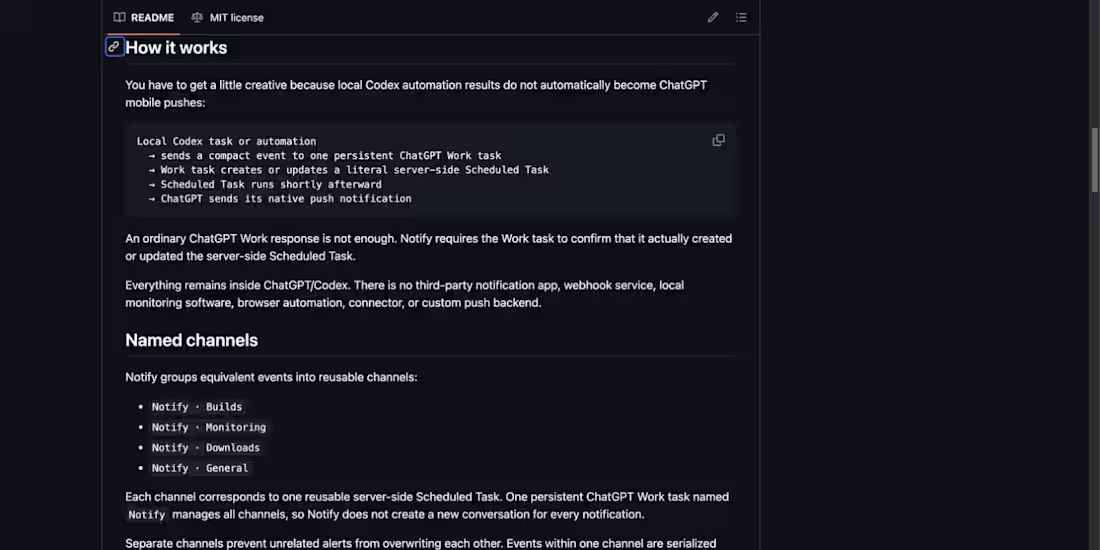
Task: Click sentence starting 'Separate channels prevent unrelated alerts'
Action: tap(421, 544)
